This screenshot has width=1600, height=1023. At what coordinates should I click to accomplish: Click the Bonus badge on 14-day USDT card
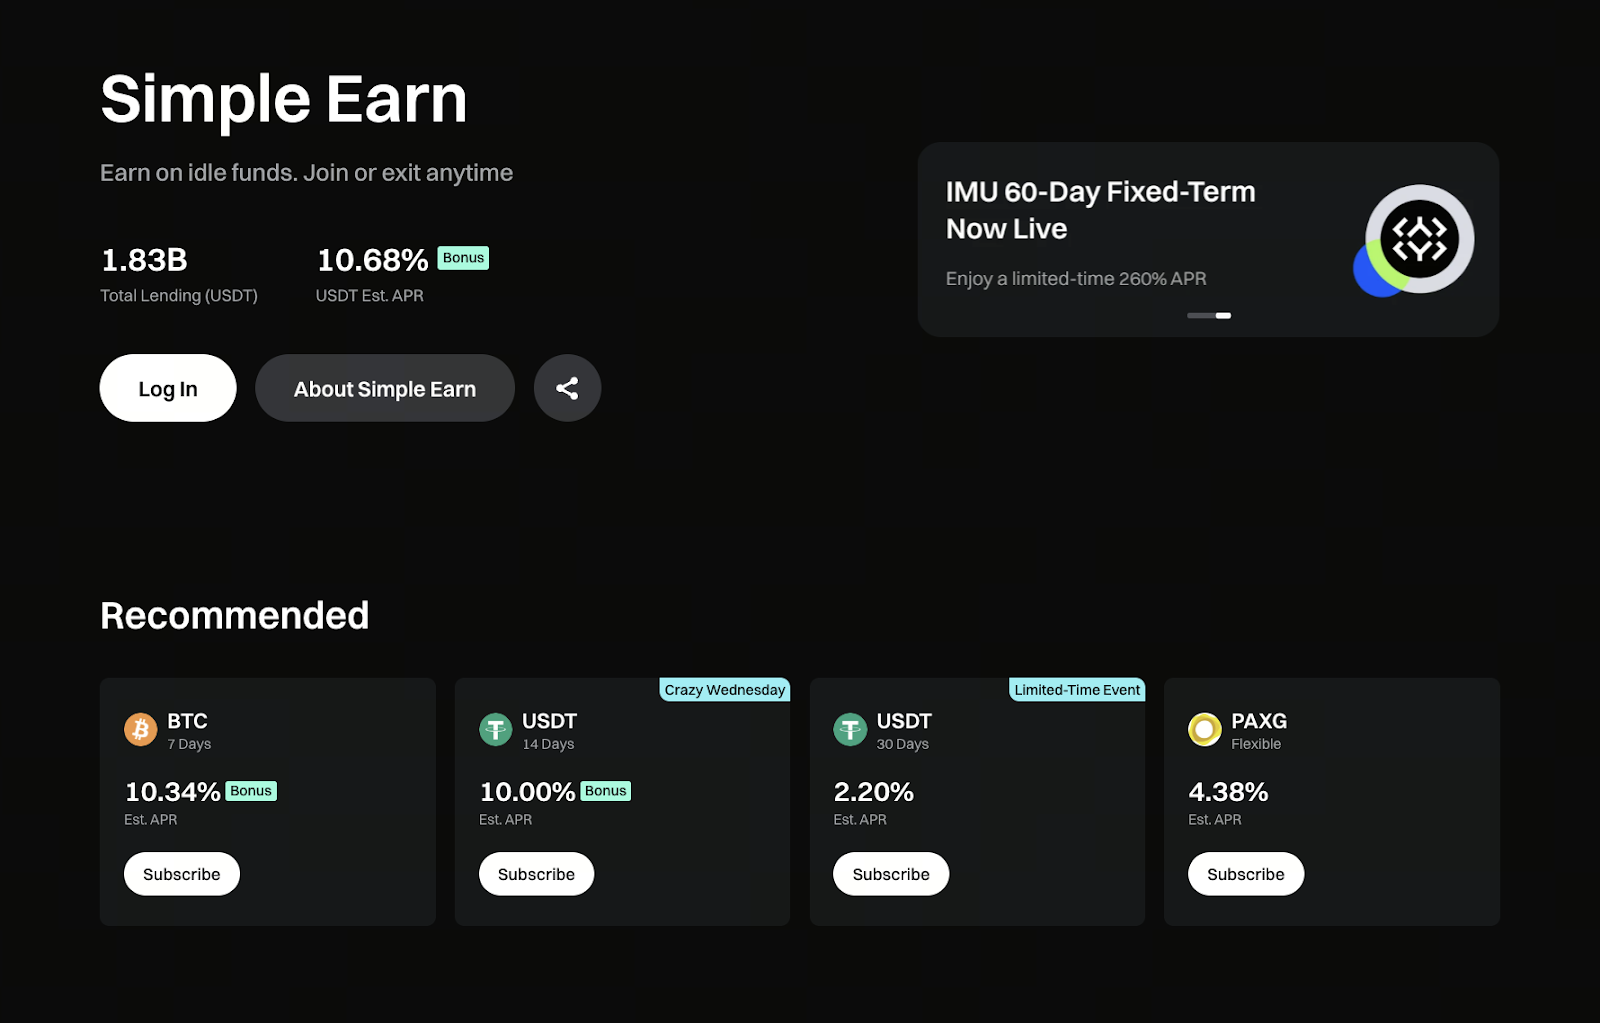point(605,791)
